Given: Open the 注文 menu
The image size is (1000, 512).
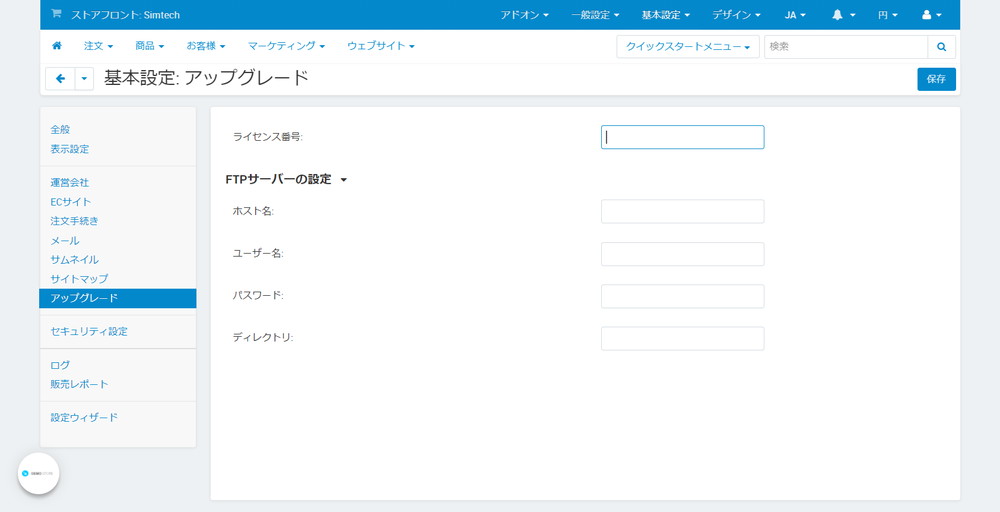Looking at the screenshot, I should 98,46.
